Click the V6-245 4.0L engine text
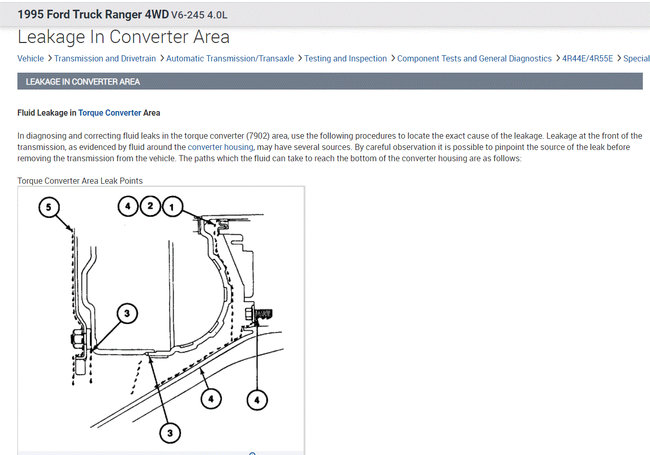The image size is (650, 455). (199, 15)
